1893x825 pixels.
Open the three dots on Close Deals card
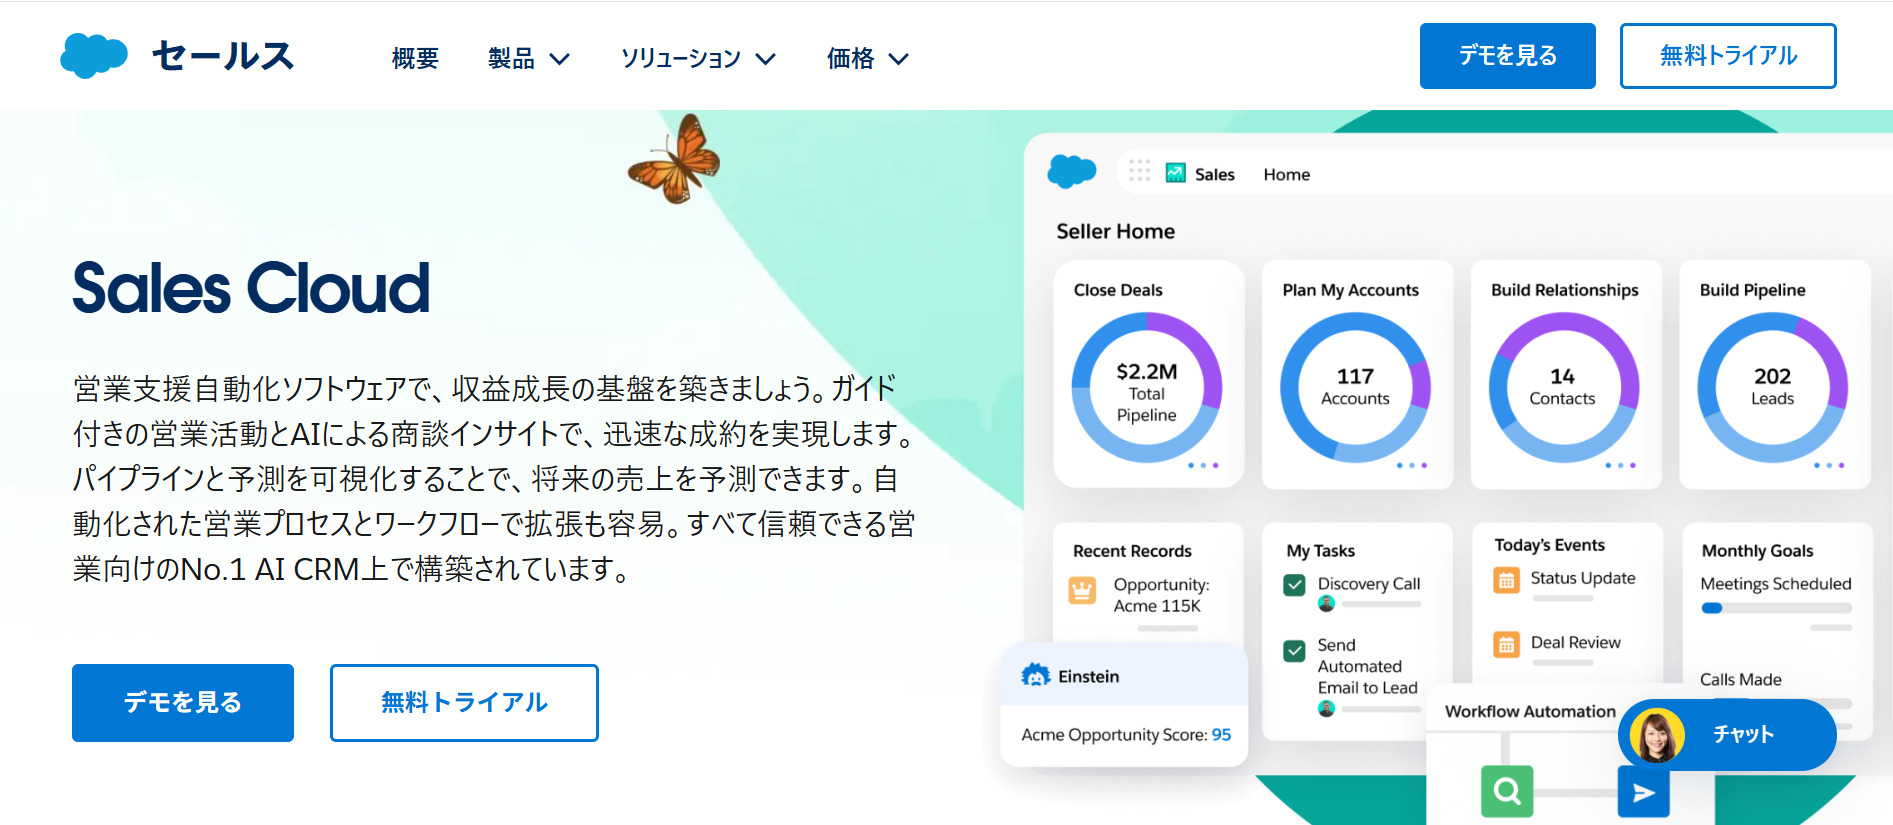click(x=1203, y=465)
